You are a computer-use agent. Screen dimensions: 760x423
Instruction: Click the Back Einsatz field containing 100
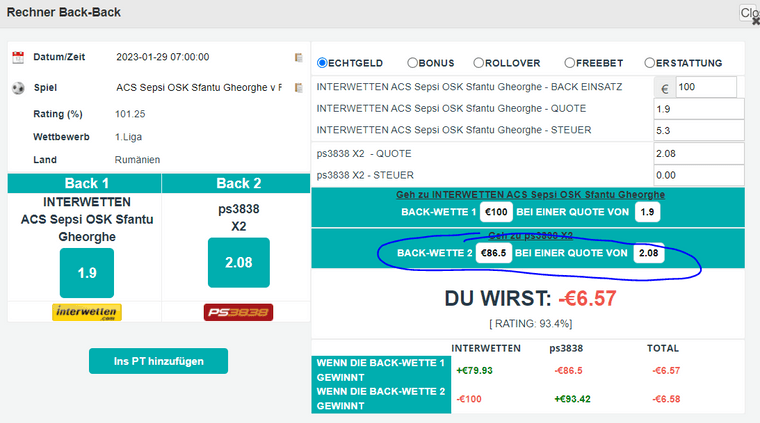[x=706, y=87]
